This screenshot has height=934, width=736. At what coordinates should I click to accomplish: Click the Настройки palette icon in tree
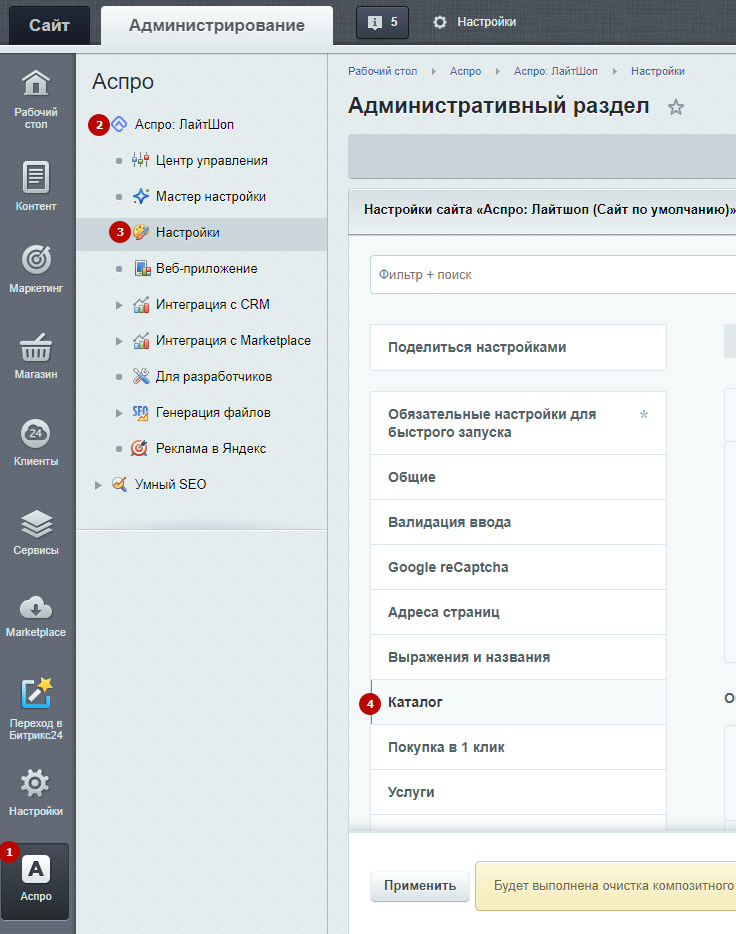[x=141, y=232]
